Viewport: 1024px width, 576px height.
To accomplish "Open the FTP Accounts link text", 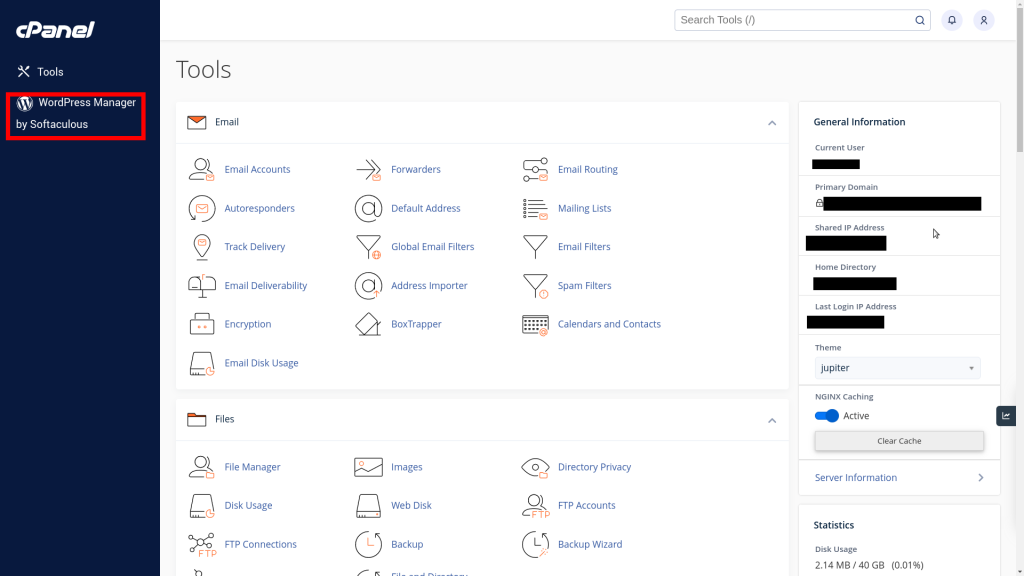I will pos(586,505).
